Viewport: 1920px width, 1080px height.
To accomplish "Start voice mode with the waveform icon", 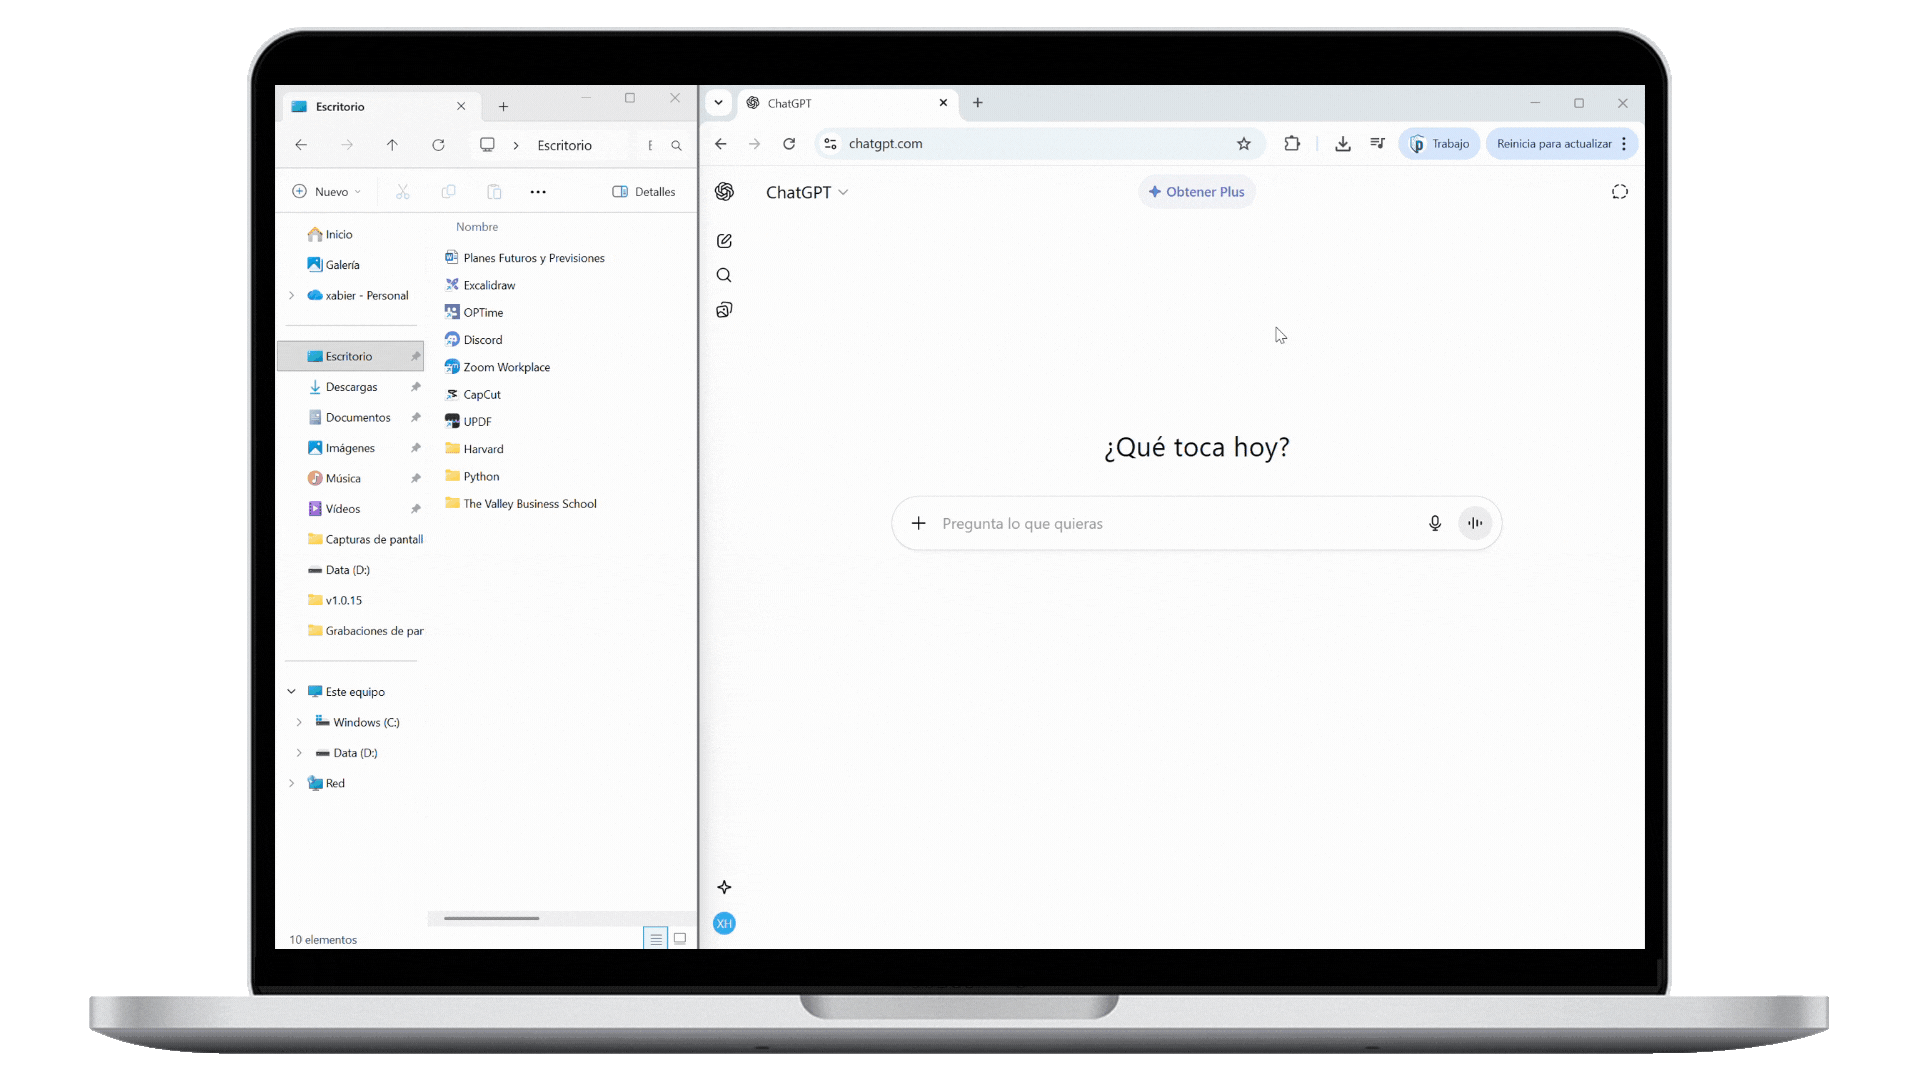I will click(1475, 523).
